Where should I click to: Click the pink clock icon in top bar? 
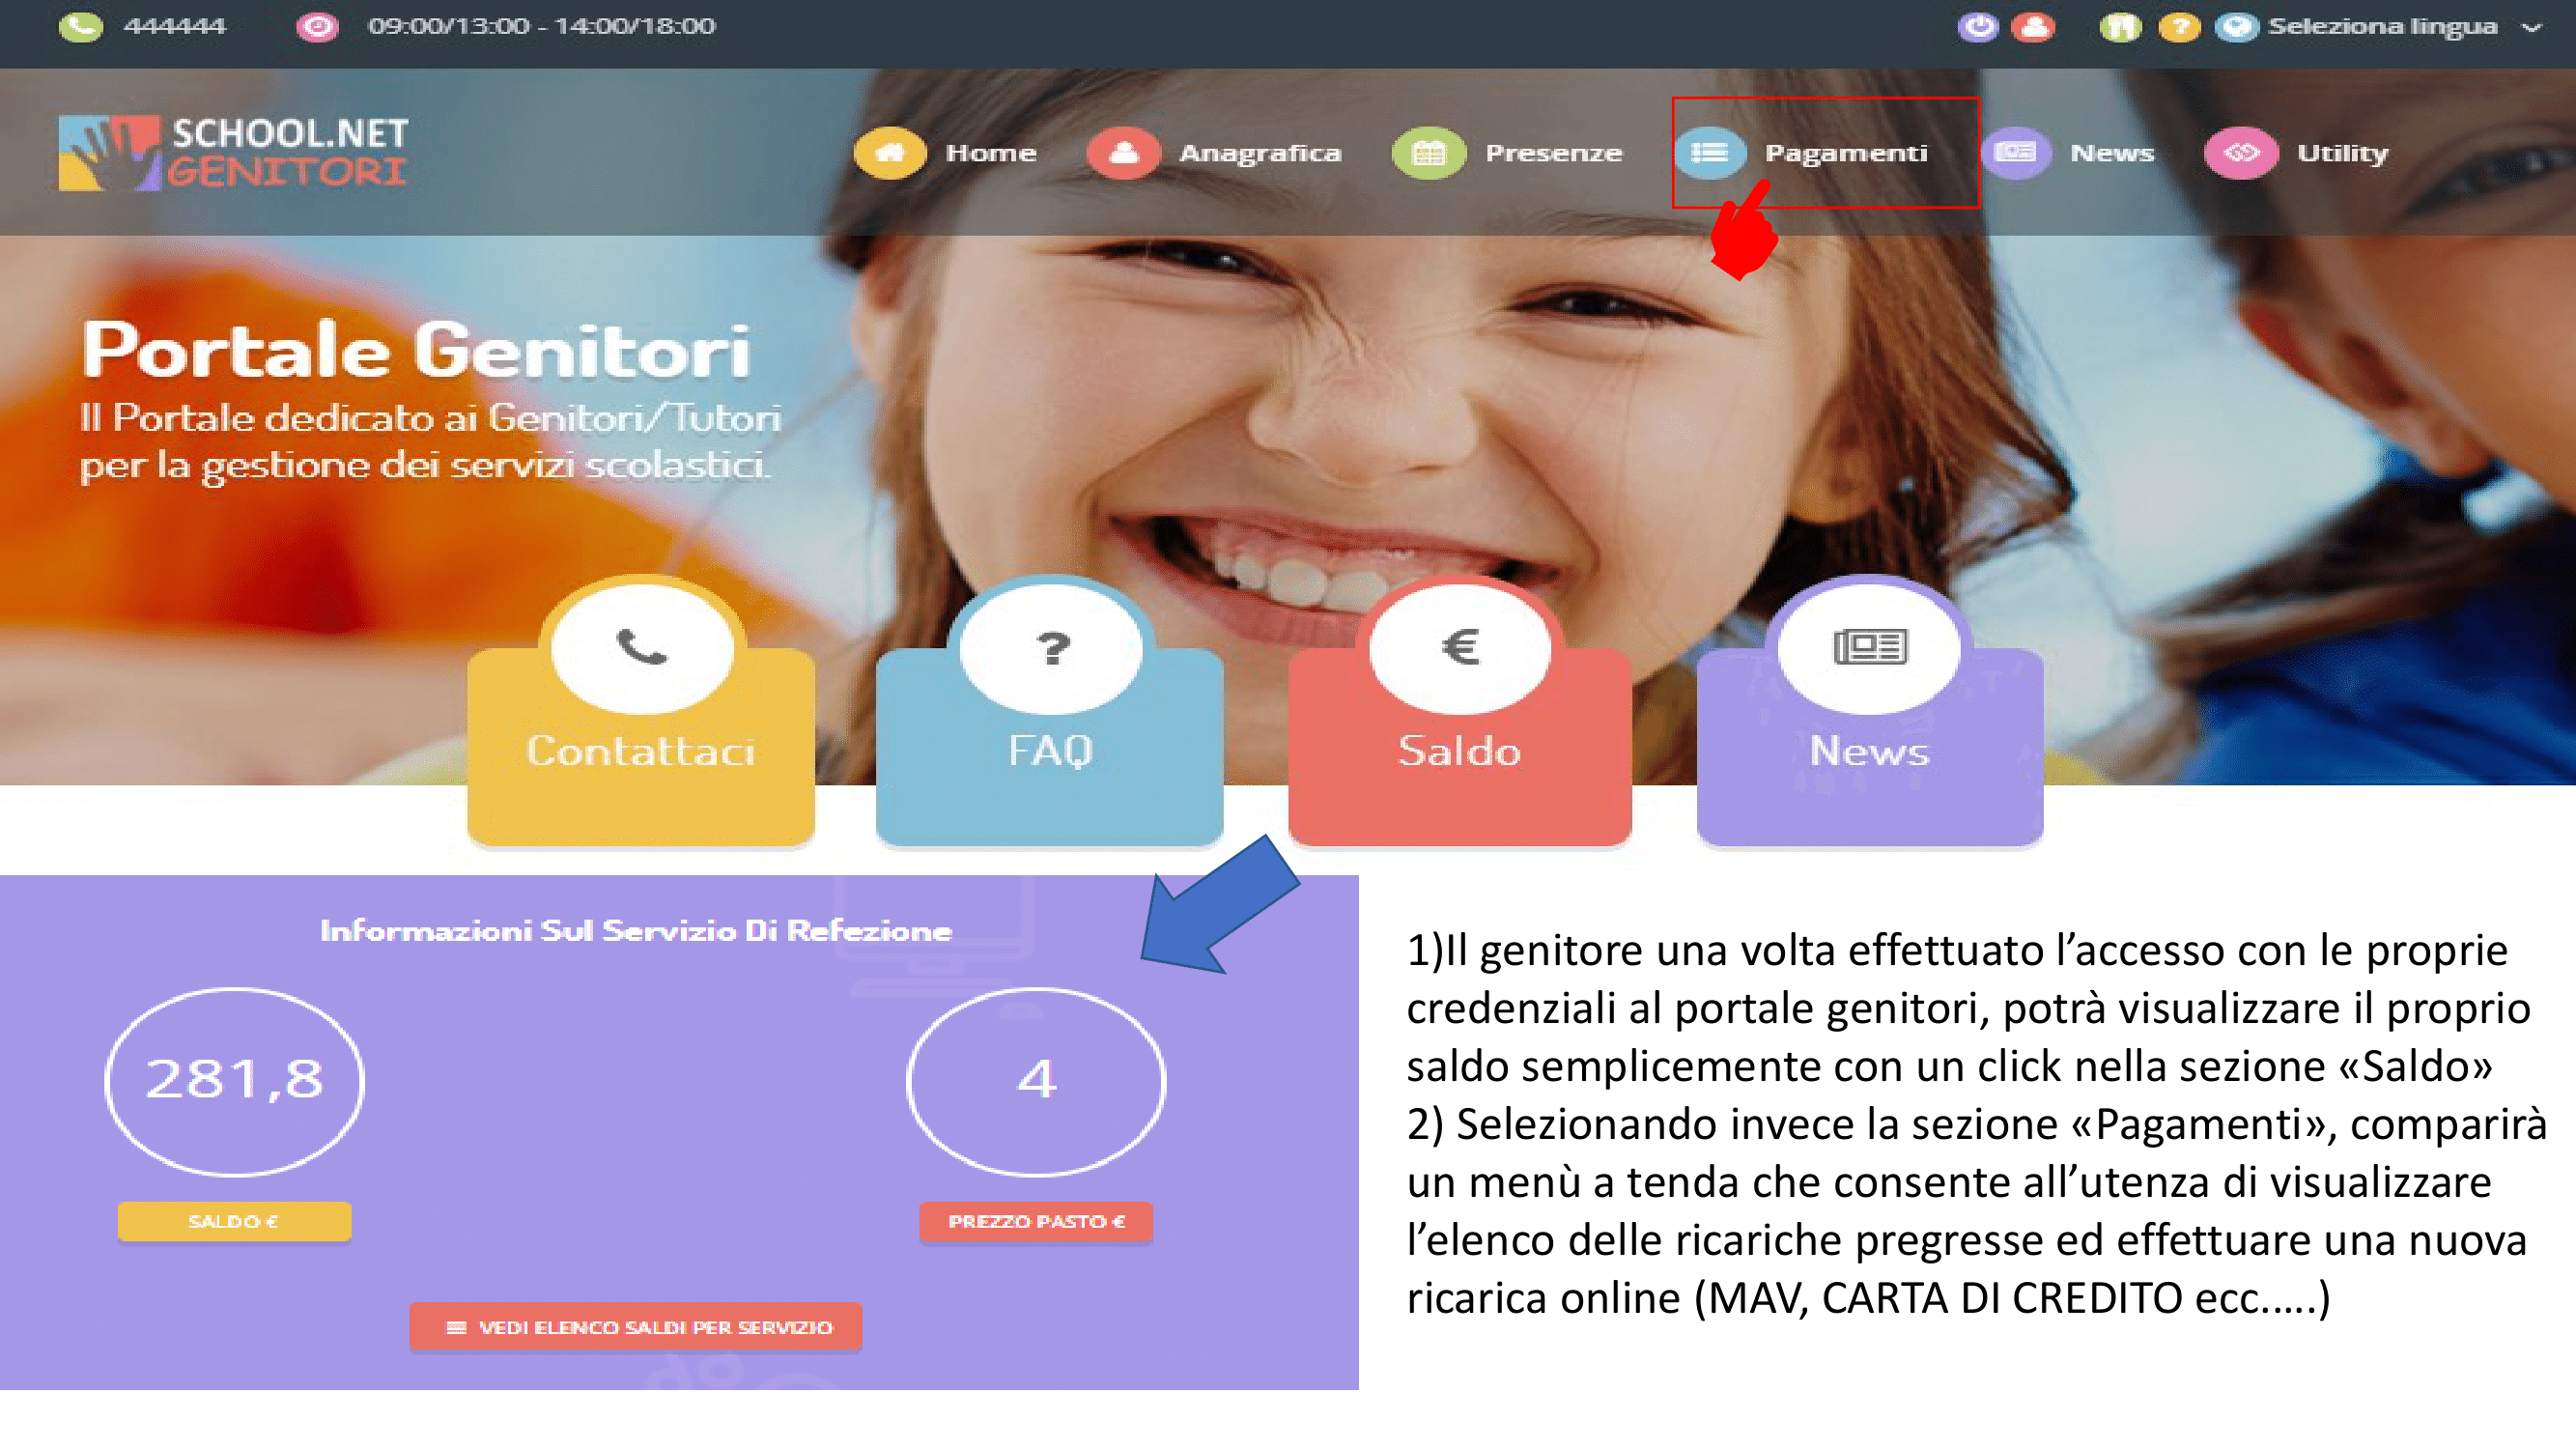tap(318, 26)
